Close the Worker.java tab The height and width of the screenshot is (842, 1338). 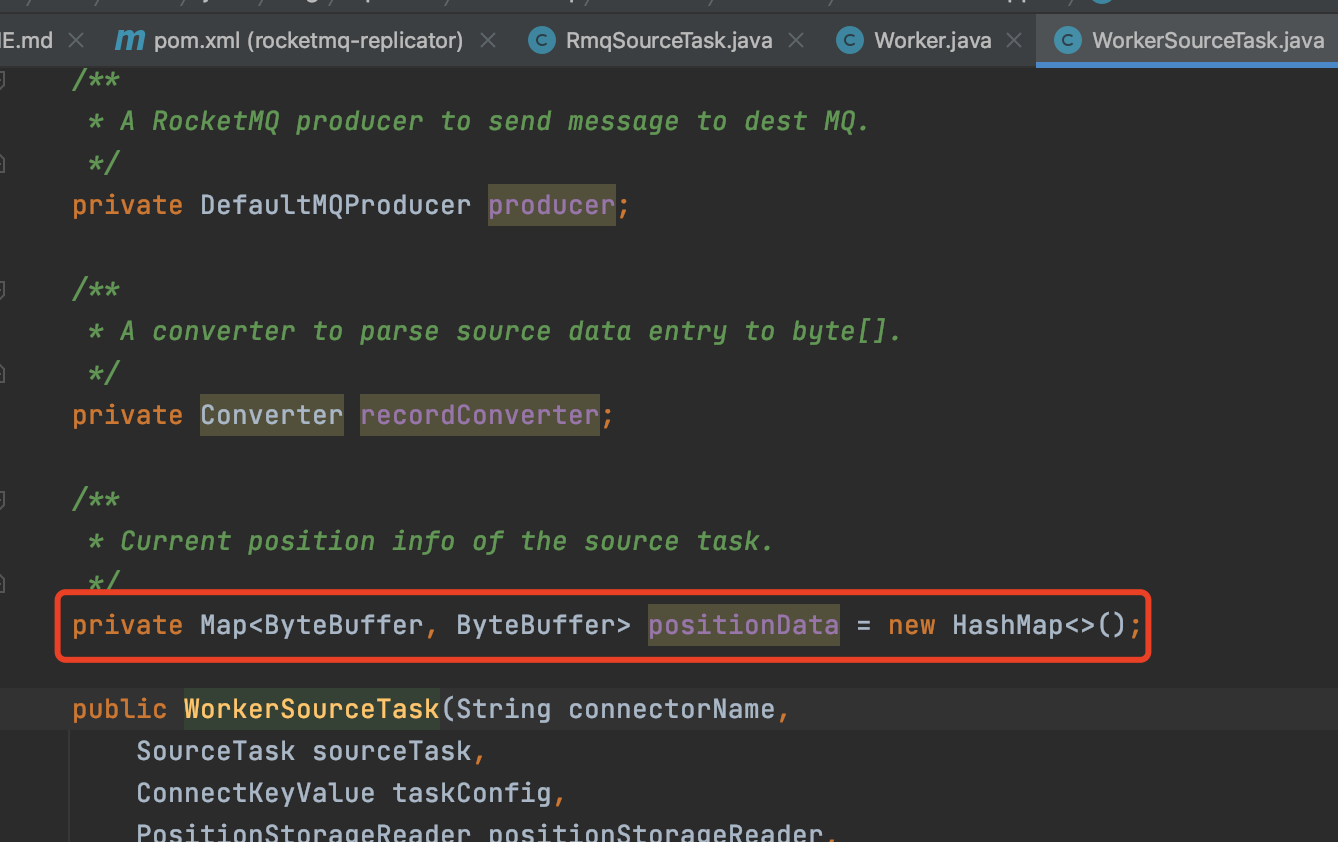[1014, 41]
